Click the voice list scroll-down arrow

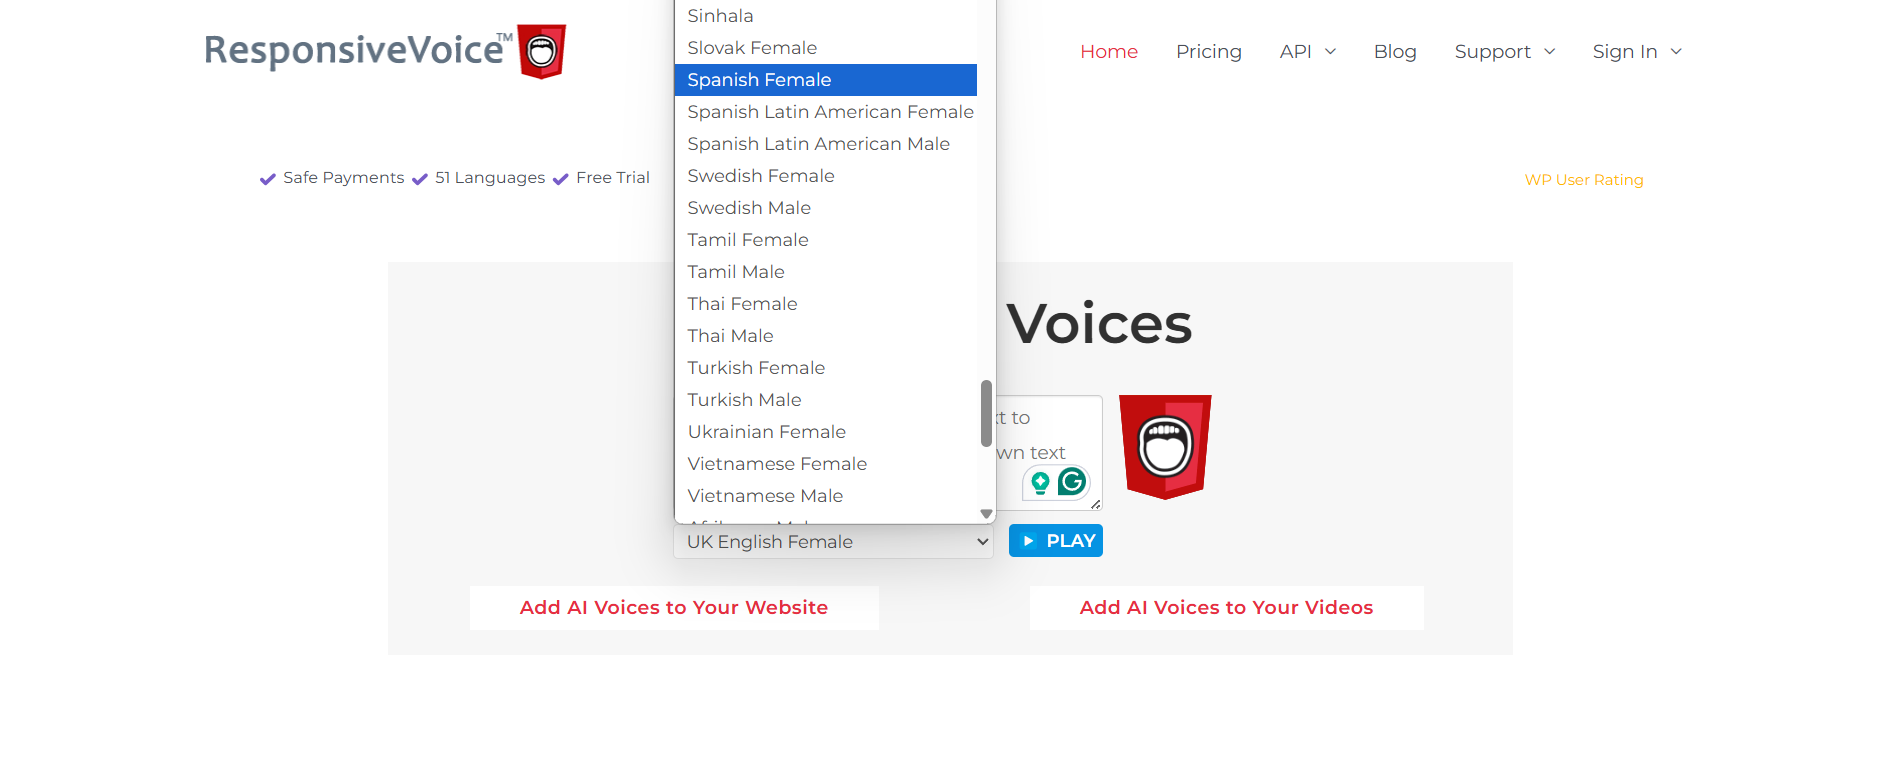click(986, 514)
